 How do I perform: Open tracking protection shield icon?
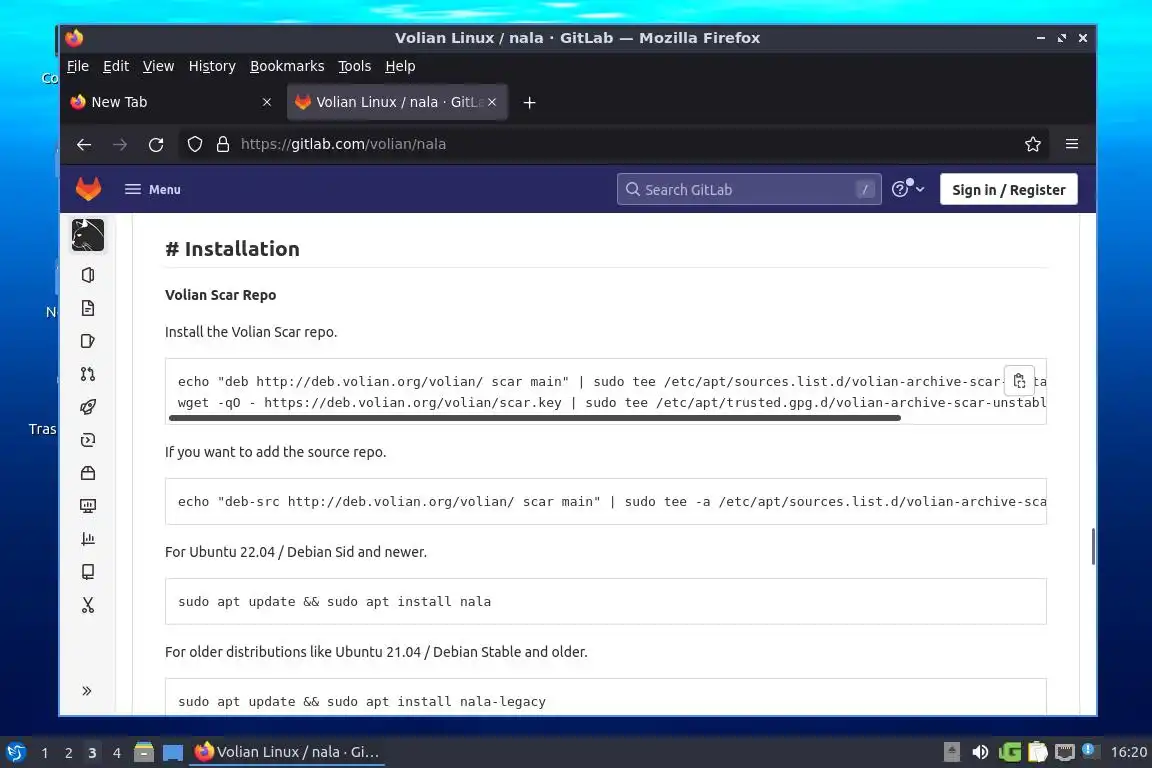(195, 145)
